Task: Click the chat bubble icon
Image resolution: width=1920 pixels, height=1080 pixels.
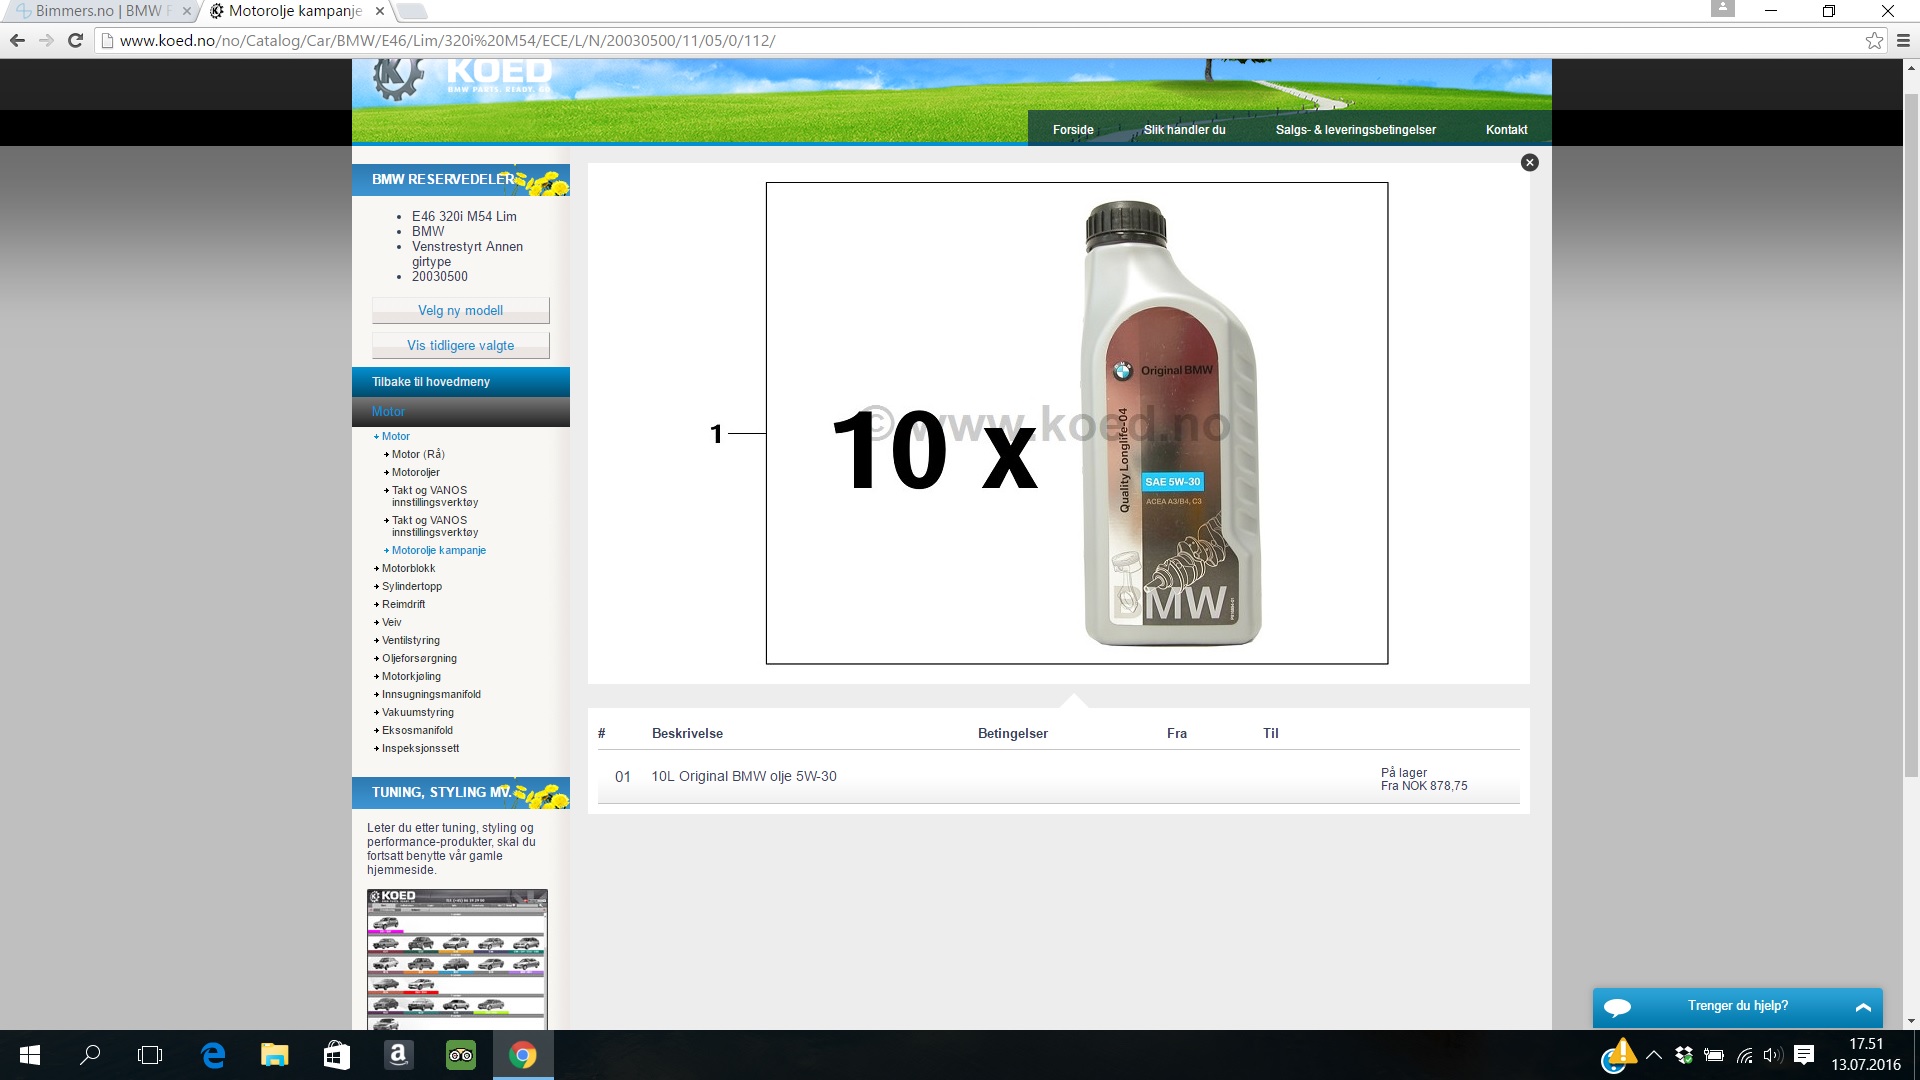Action: coord(1617,1007)
